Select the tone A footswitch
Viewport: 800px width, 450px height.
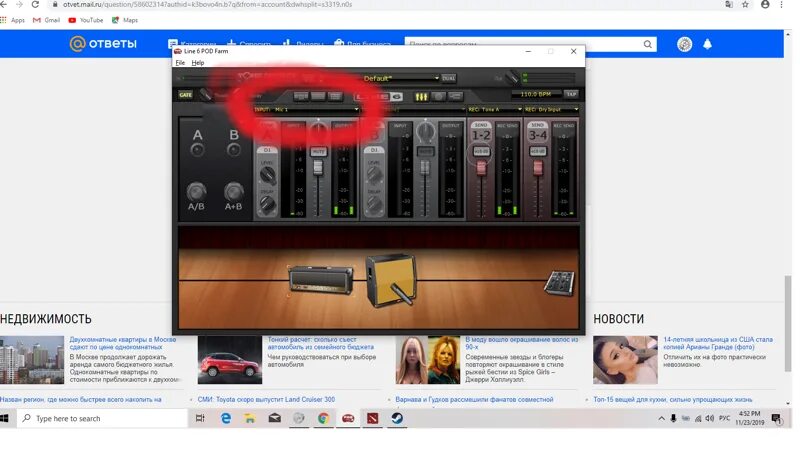coord(197,150)
